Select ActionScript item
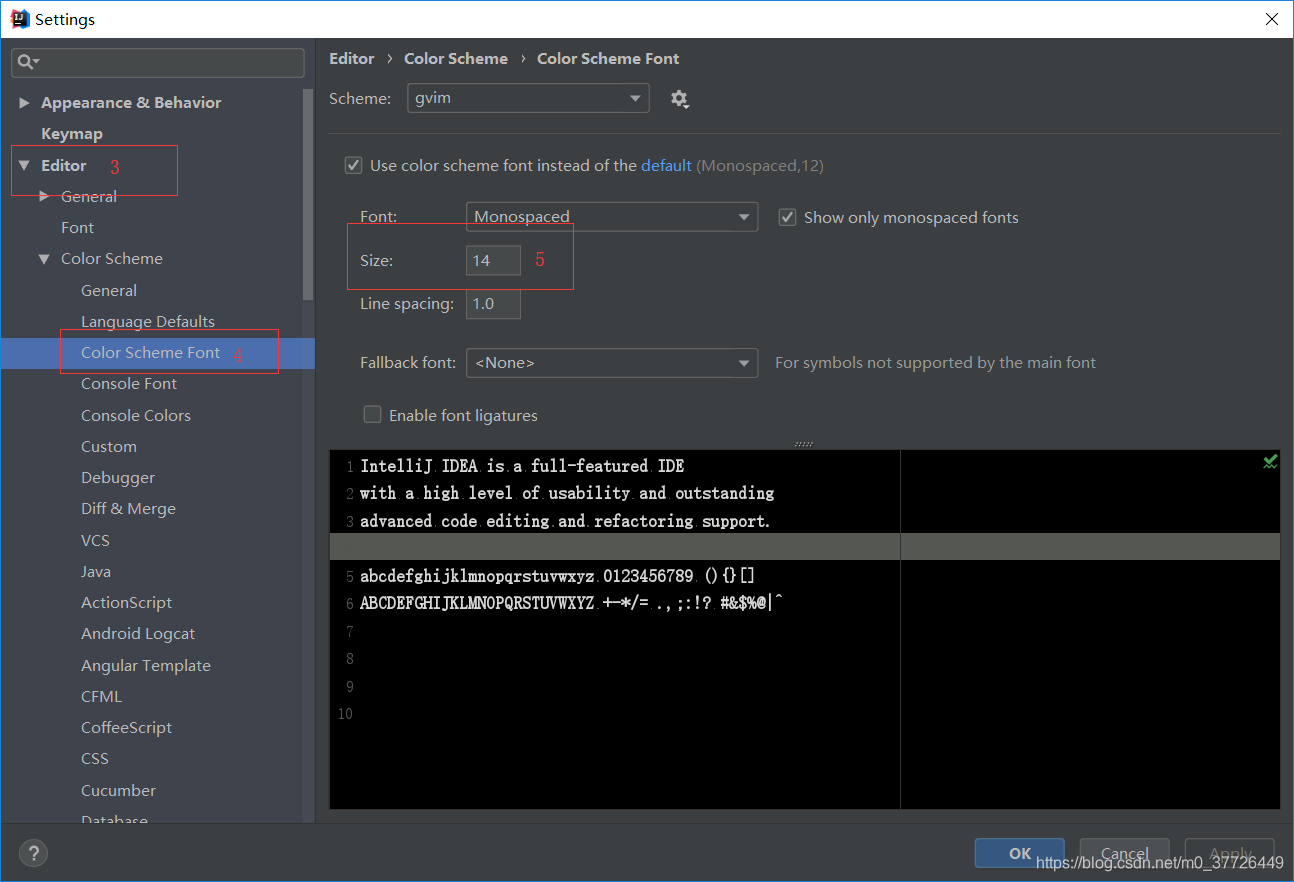Viewport: 1294px width, 882px height. [x=126, y=603]
